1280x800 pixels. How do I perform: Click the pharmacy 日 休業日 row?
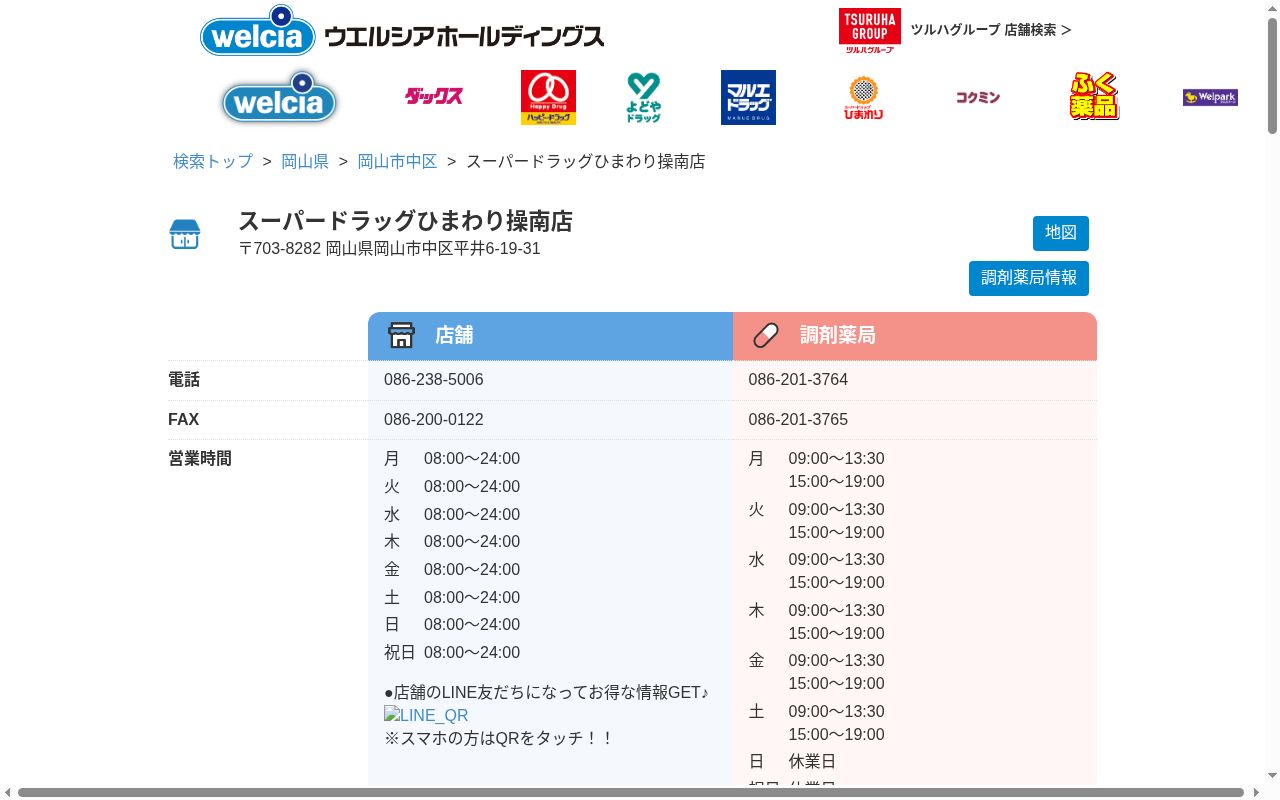(792, 762)
